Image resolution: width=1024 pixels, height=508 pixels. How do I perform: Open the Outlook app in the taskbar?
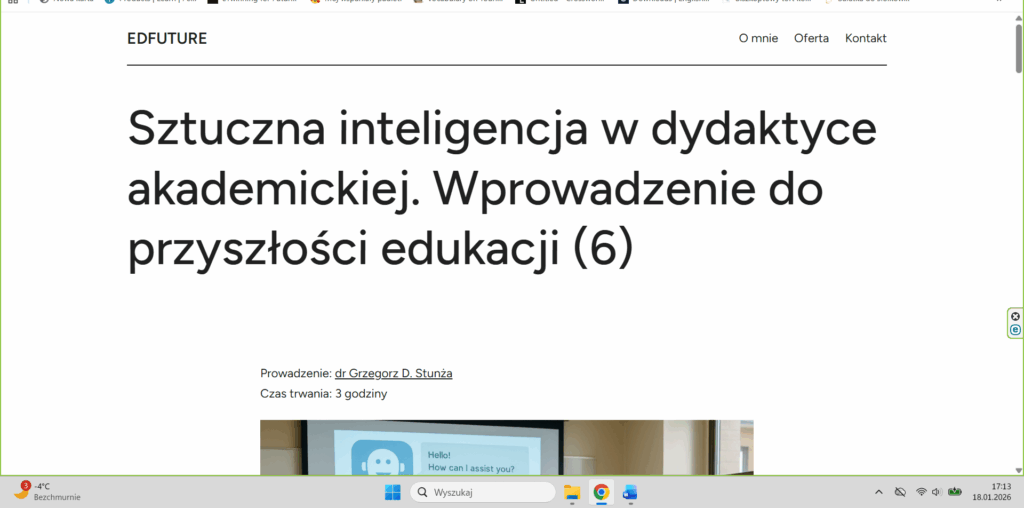[630, 492]
